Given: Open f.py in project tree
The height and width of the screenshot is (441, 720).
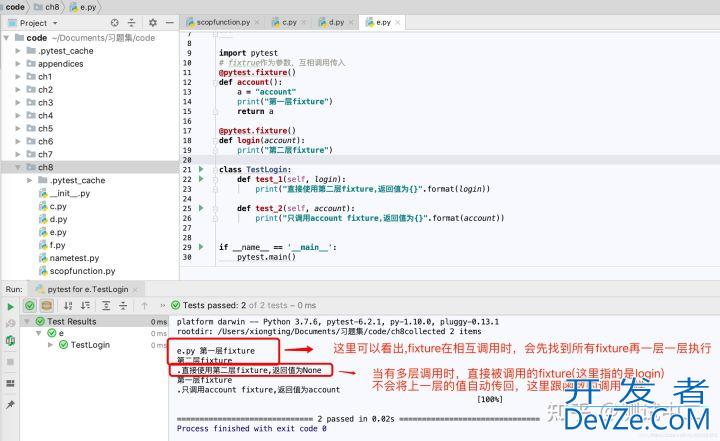Looking at the screenshot, I should coord(57,245).
